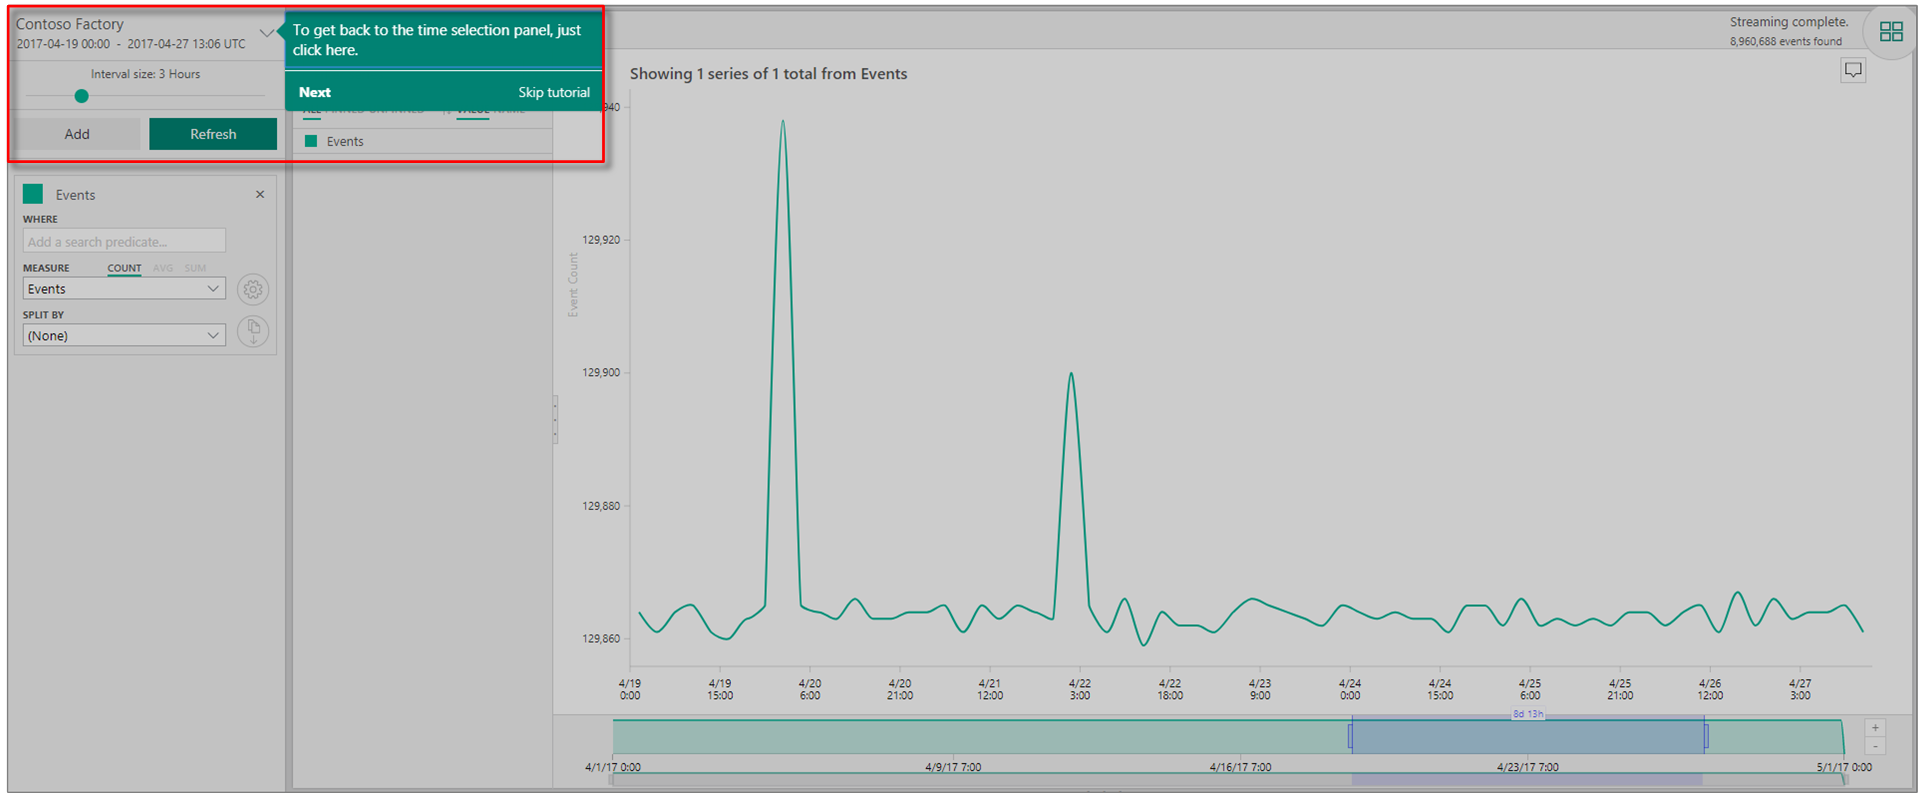Click the 129,900 y-axis label
This screenshot has width=1921, height=794.
601,373
